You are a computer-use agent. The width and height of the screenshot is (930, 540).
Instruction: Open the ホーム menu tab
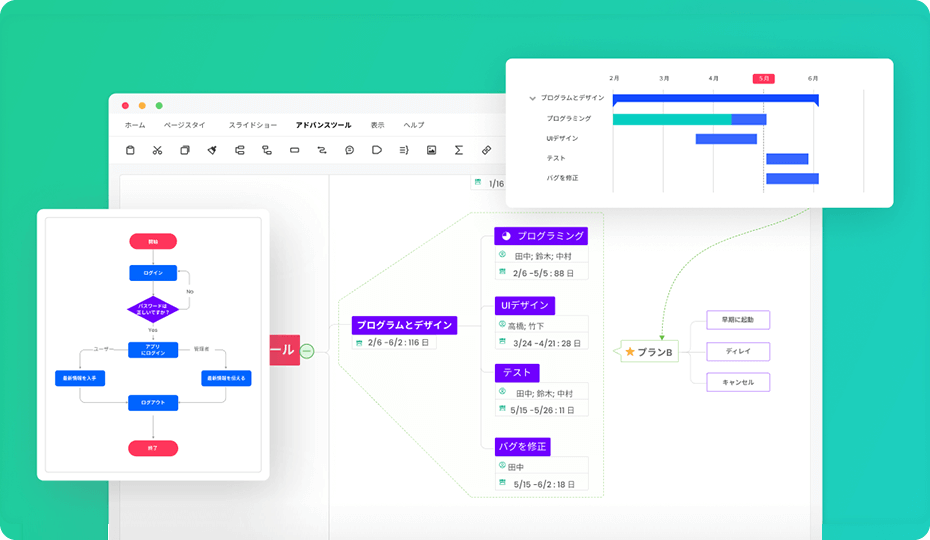point(135,125)
